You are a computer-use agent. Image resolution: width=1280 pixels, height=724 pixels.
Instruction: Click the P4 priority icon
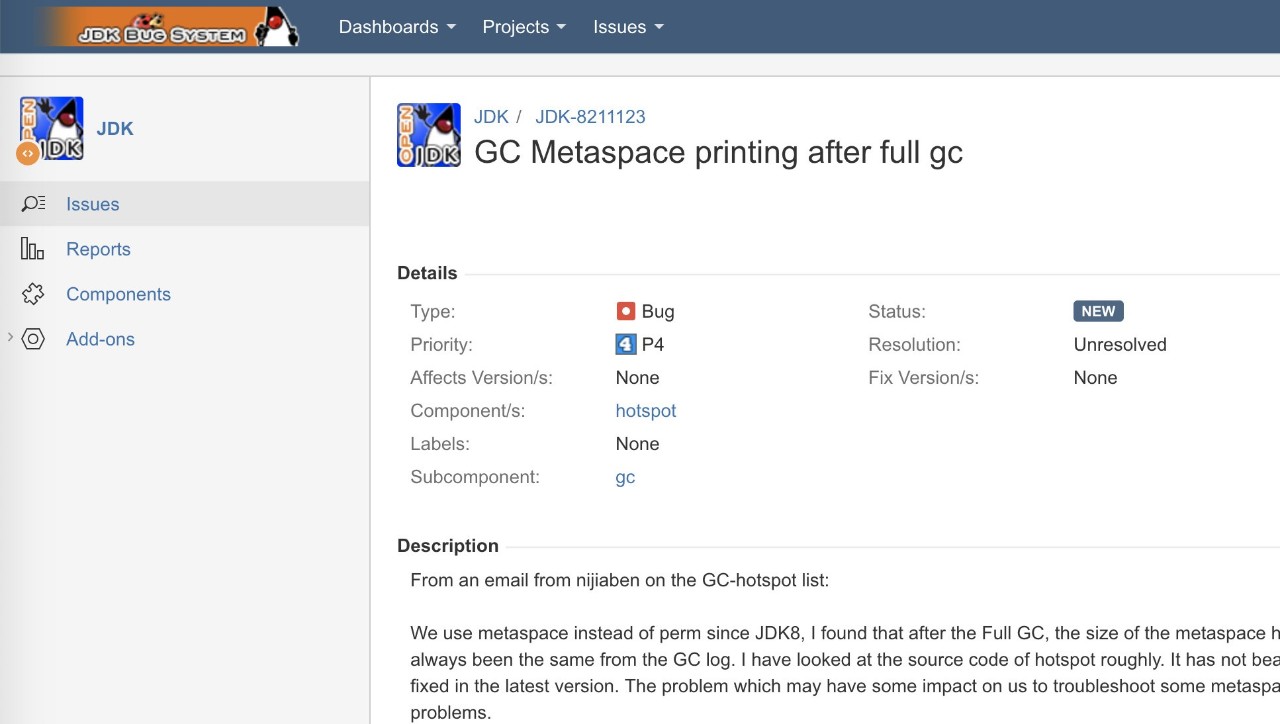pos(626,344)
